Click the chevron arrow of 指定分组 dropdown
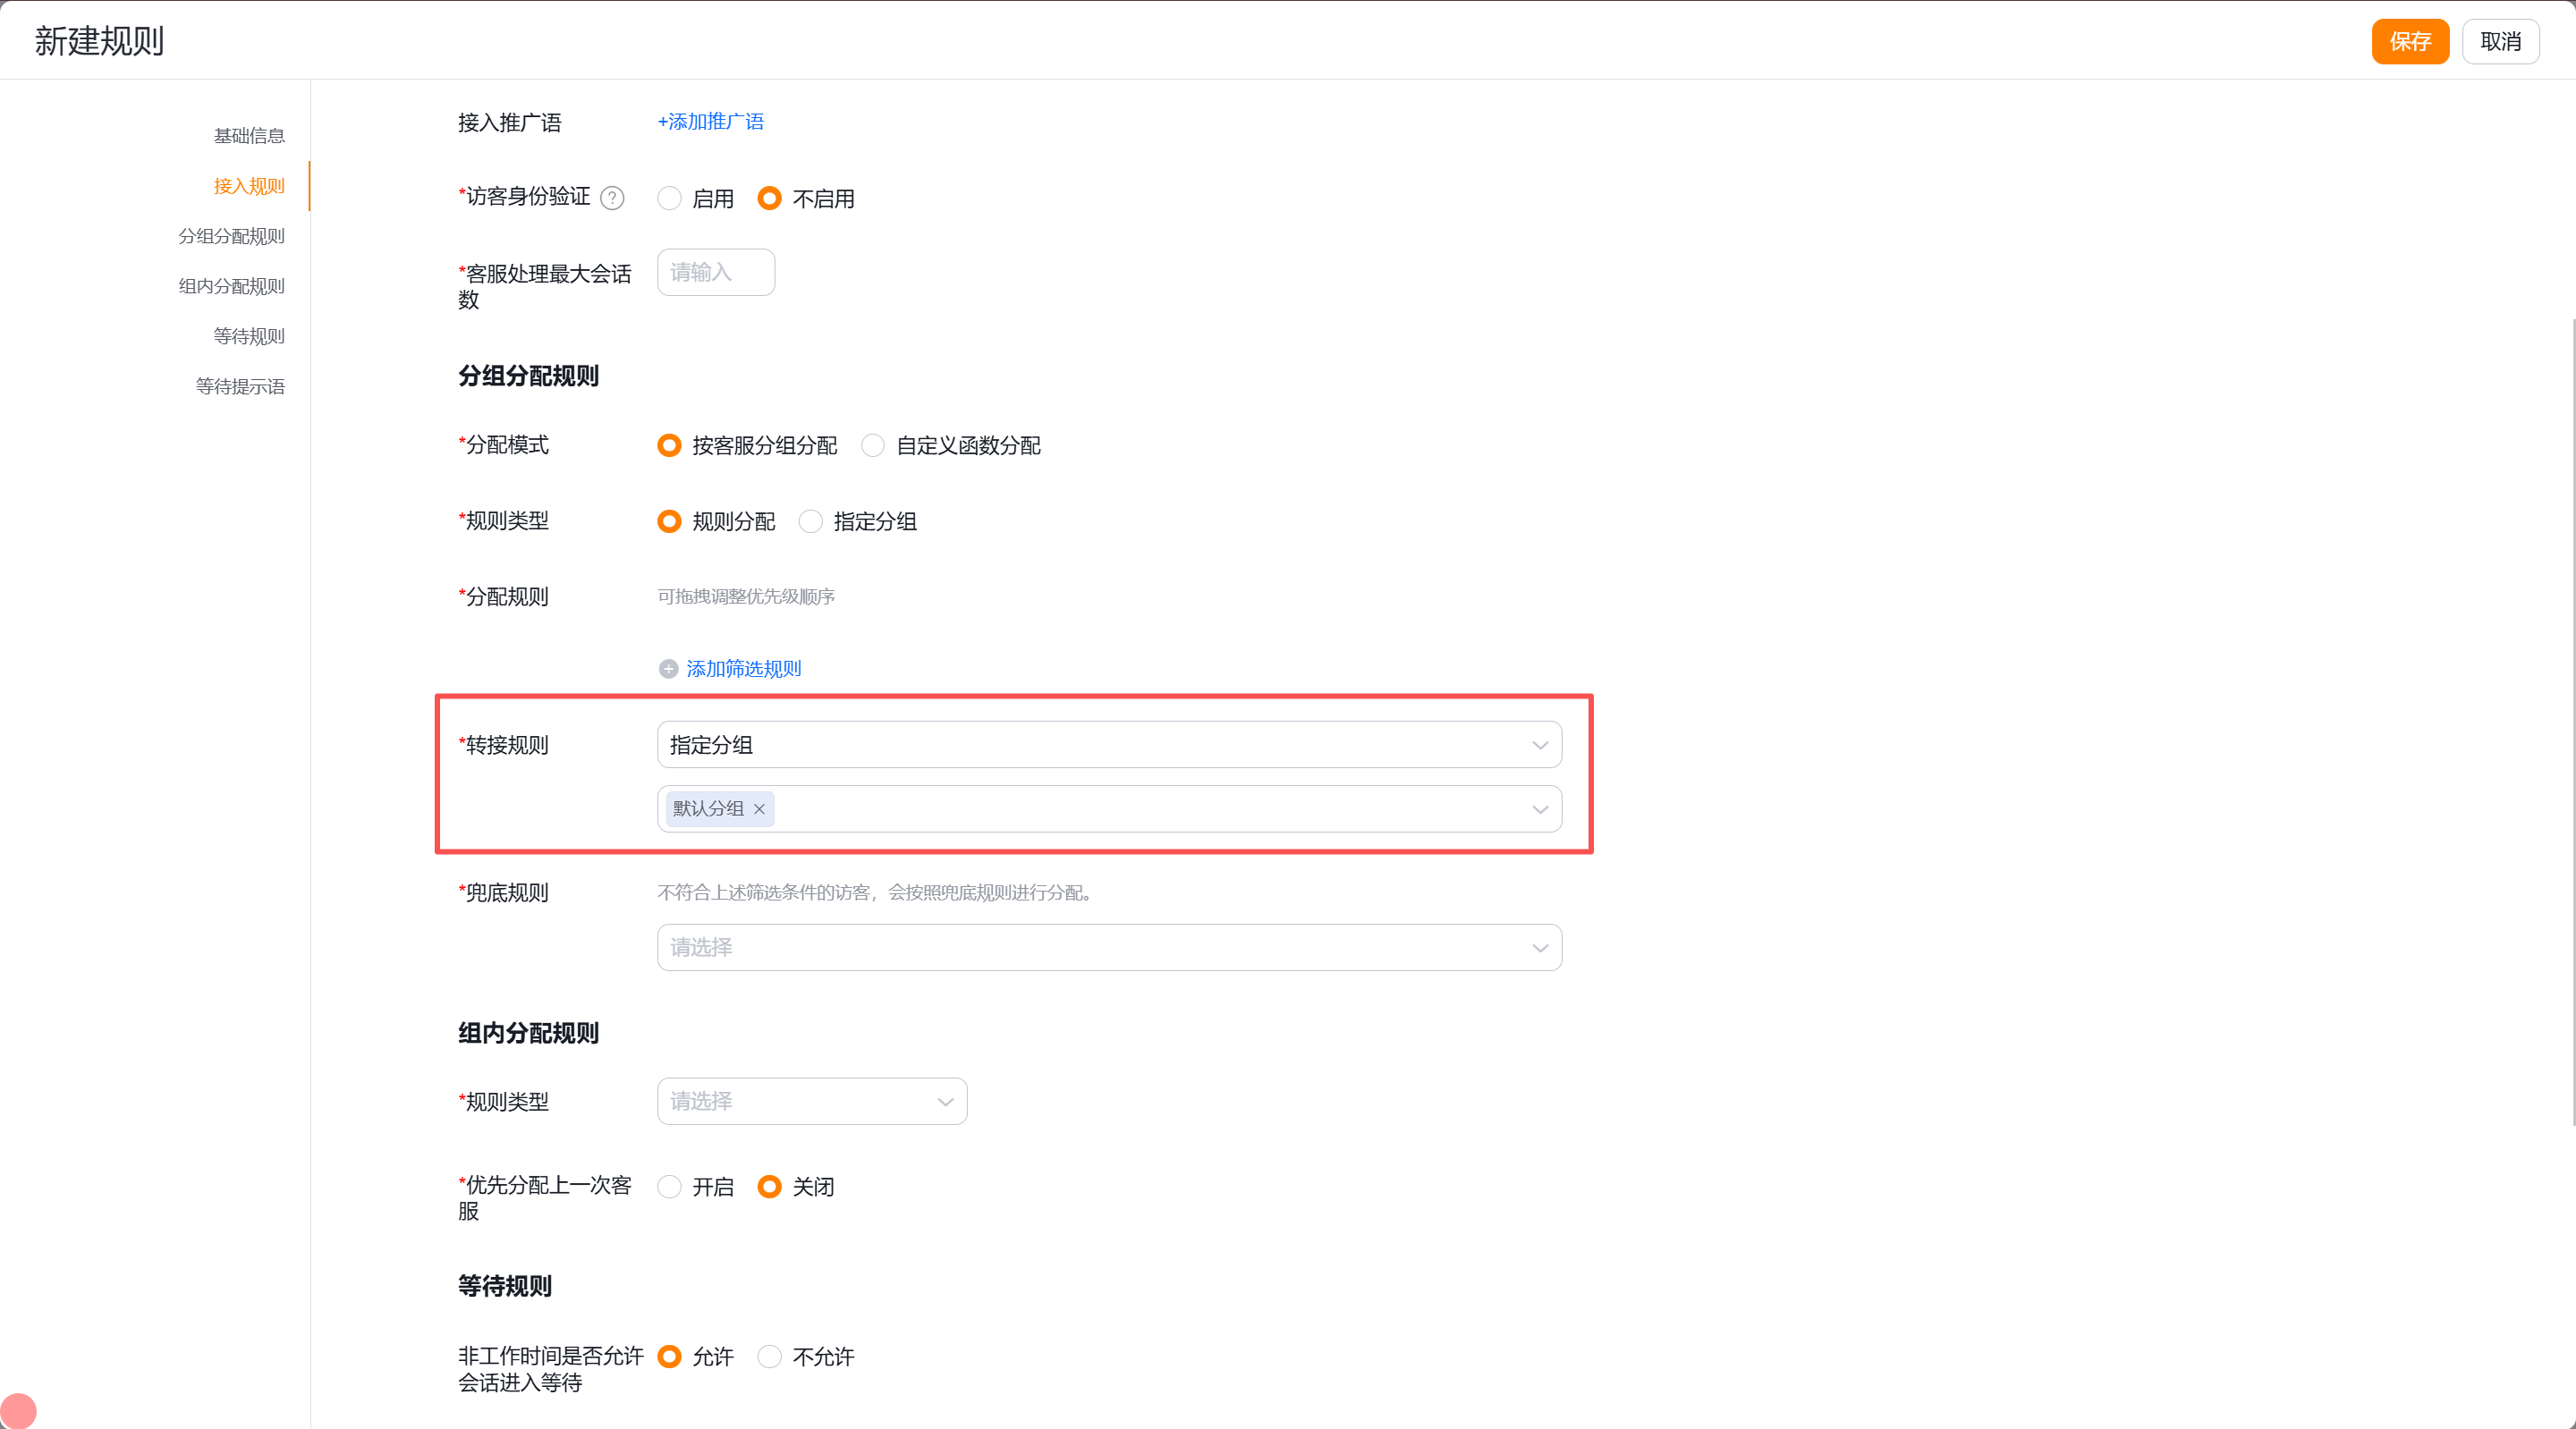The width and height of the screenshot is (2576, 1429). (x=1540, y=745)
